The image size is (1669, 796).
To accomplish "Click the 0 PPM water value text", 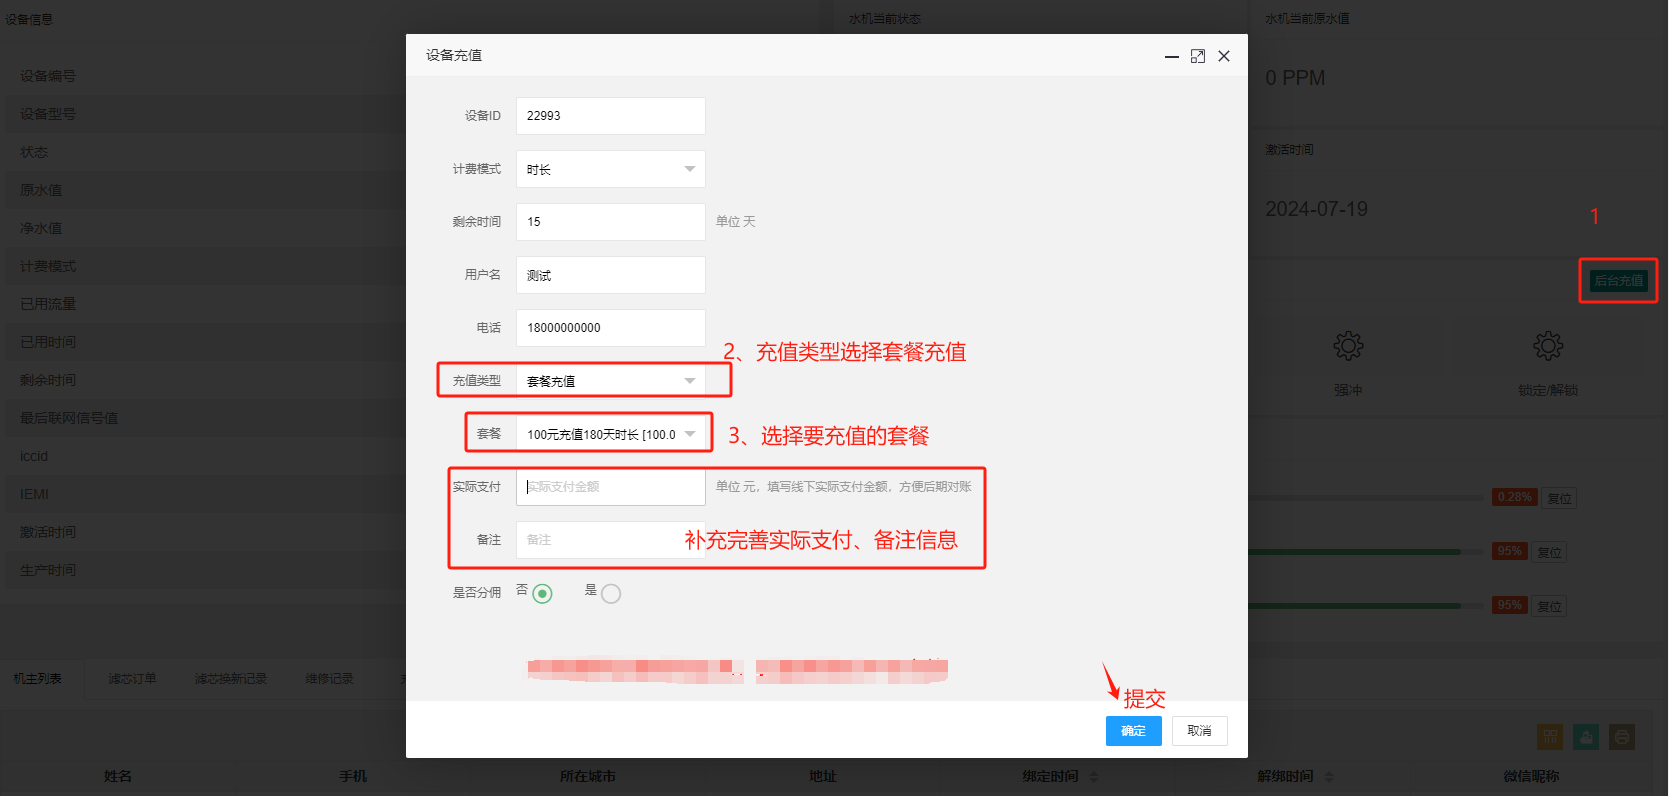I will (1295, 78).
